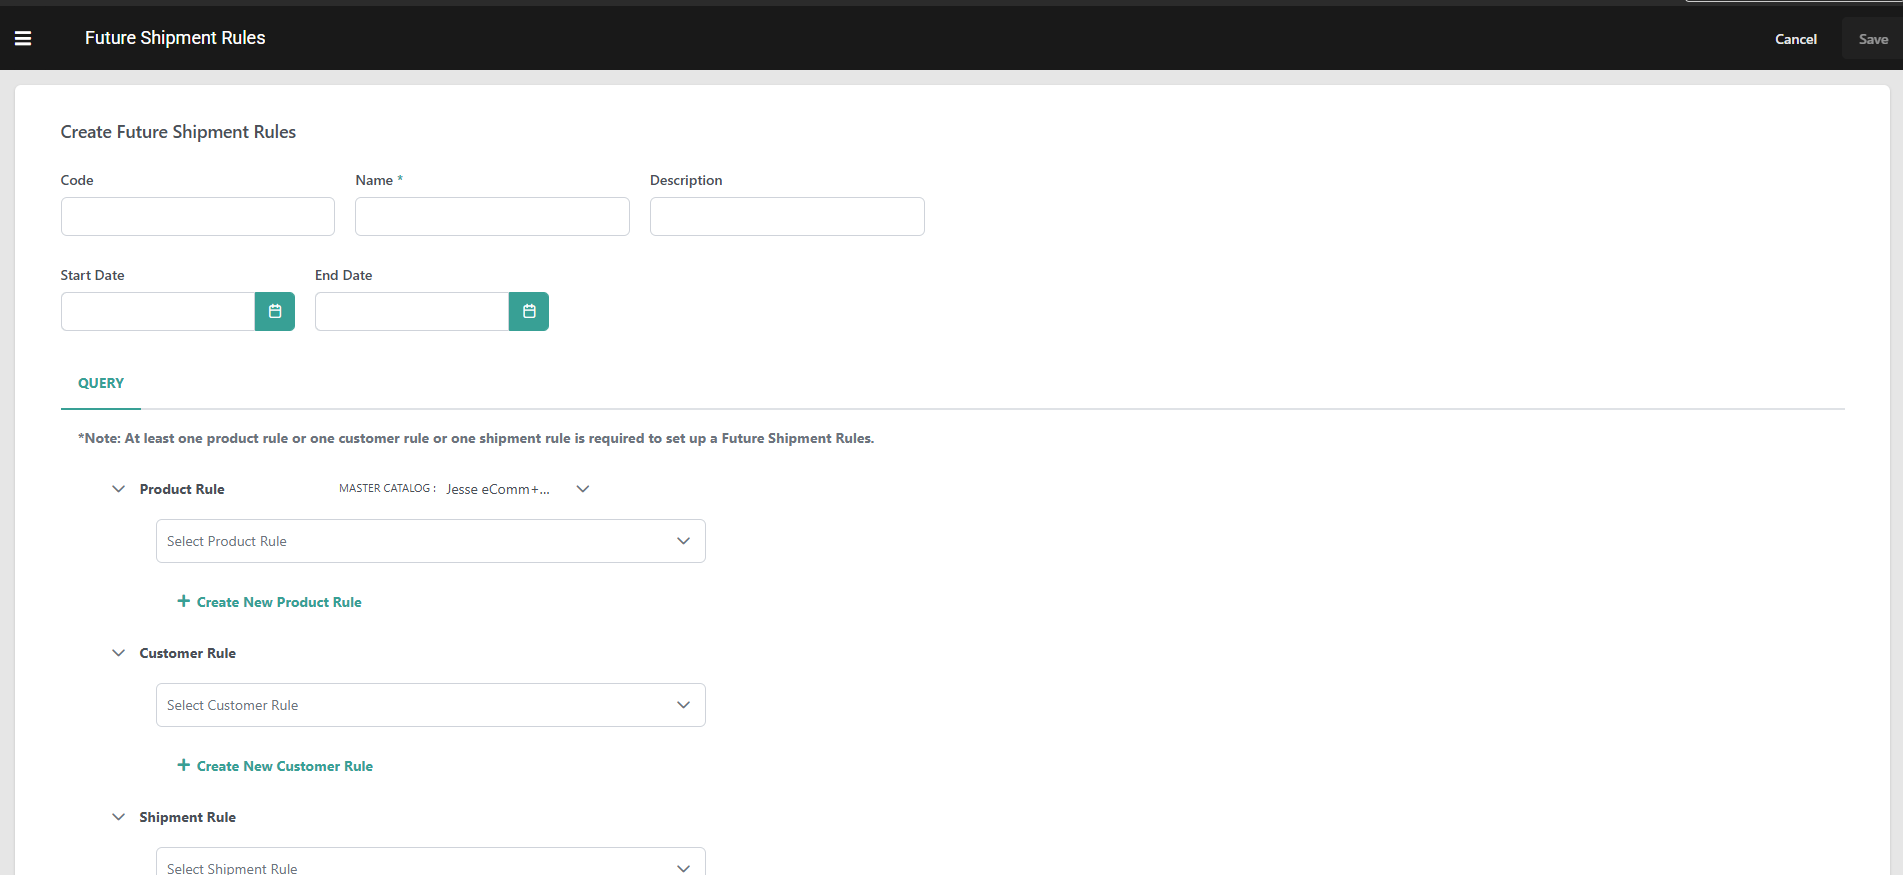The width and height of the screenshot is (1903, 875).
Task: Click the Create Future Shipment Rules heading
Action: 178,132
